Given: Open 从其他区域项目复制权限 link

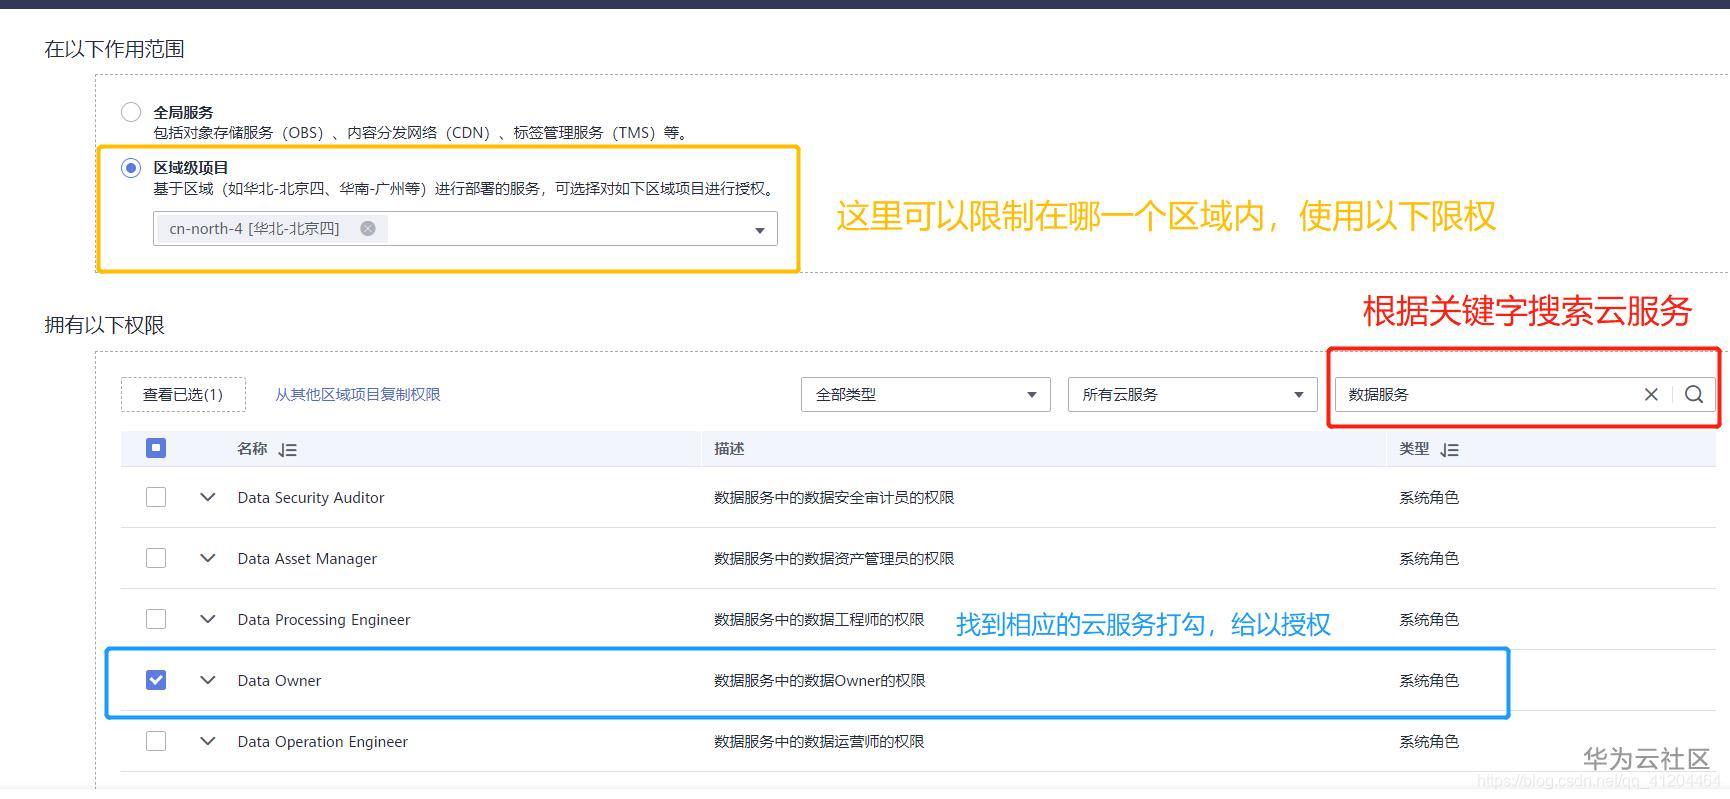Looking at the screenshot, I should (358, 394).
